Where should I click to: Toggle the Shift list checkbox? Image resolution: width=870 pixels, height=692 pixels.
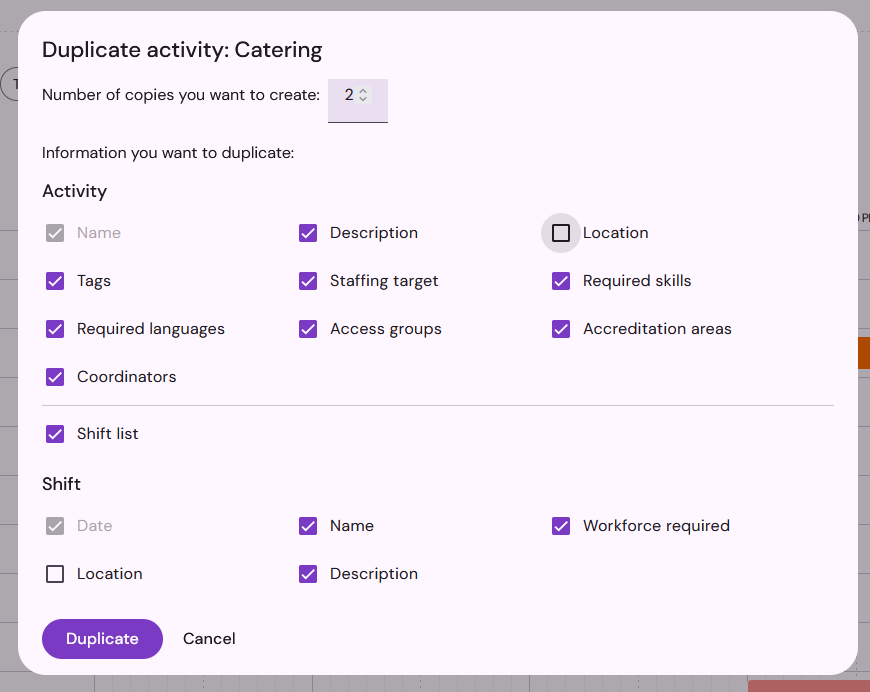pyautogui.click(x=55, y=434)
